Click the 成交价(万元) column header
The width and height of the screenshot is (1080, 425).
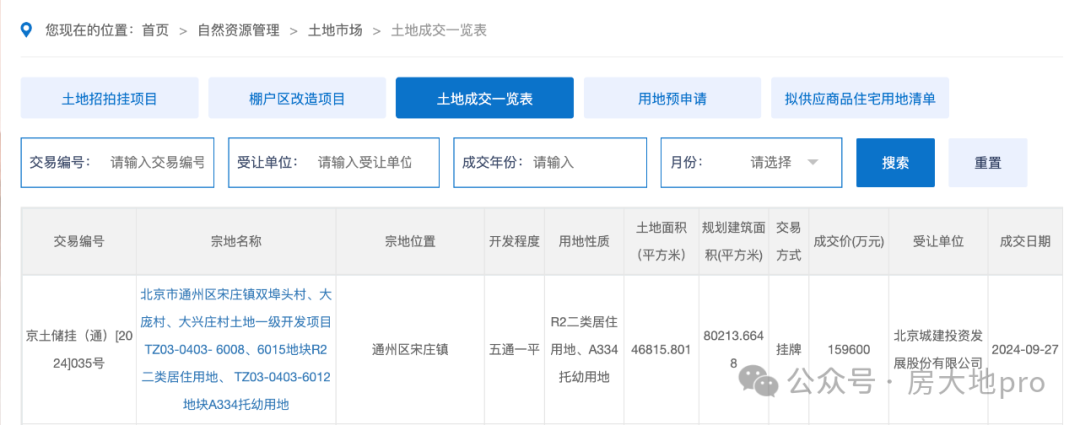click(849, 242)
